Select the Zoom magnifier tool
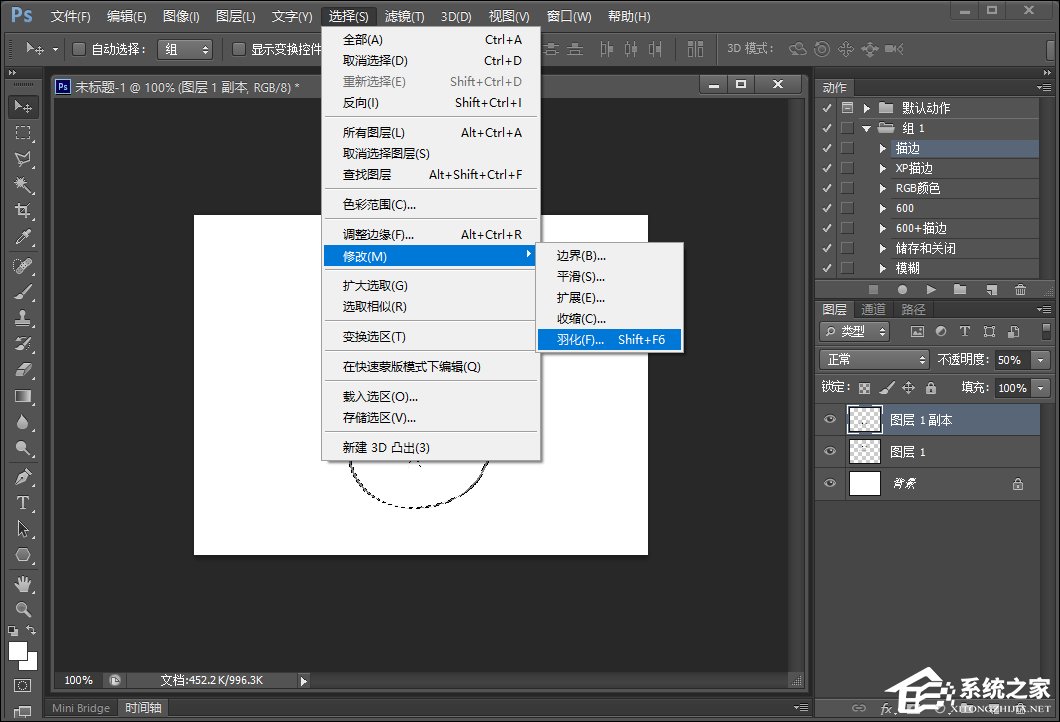Viewport: 1060px width, 722px height. pyautogui.click(x=23, y=609)
